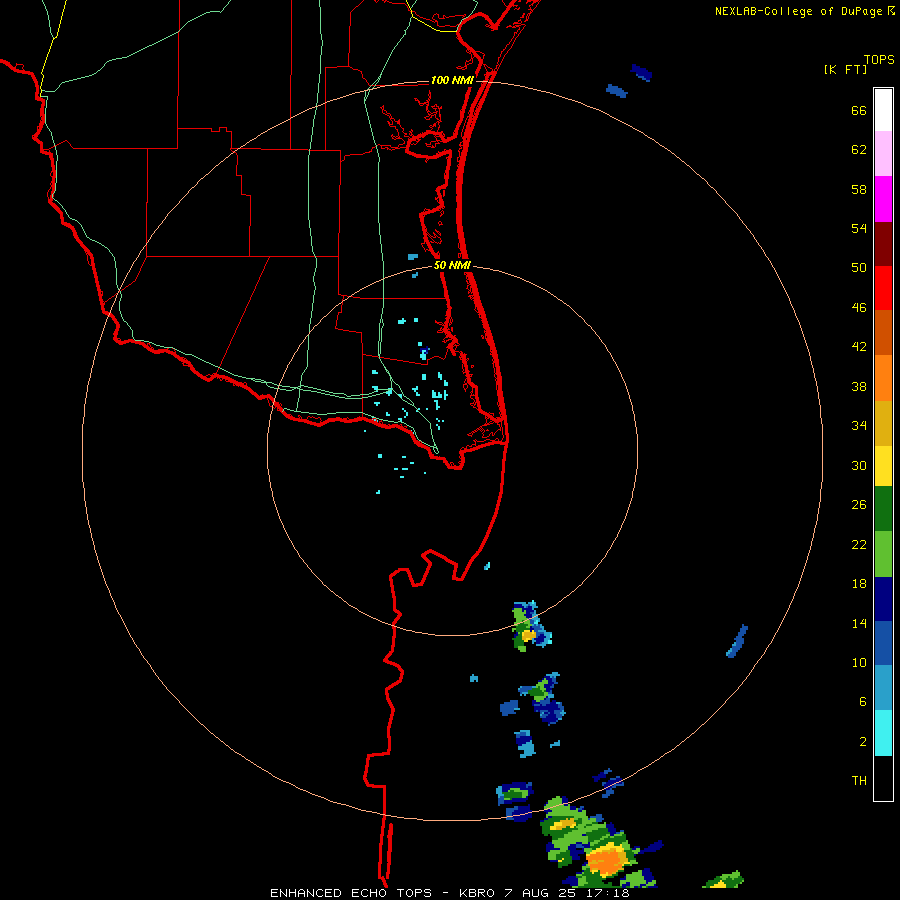
Task: Click the dark orange 42 kft legend swatch
Action: [883, 333]
